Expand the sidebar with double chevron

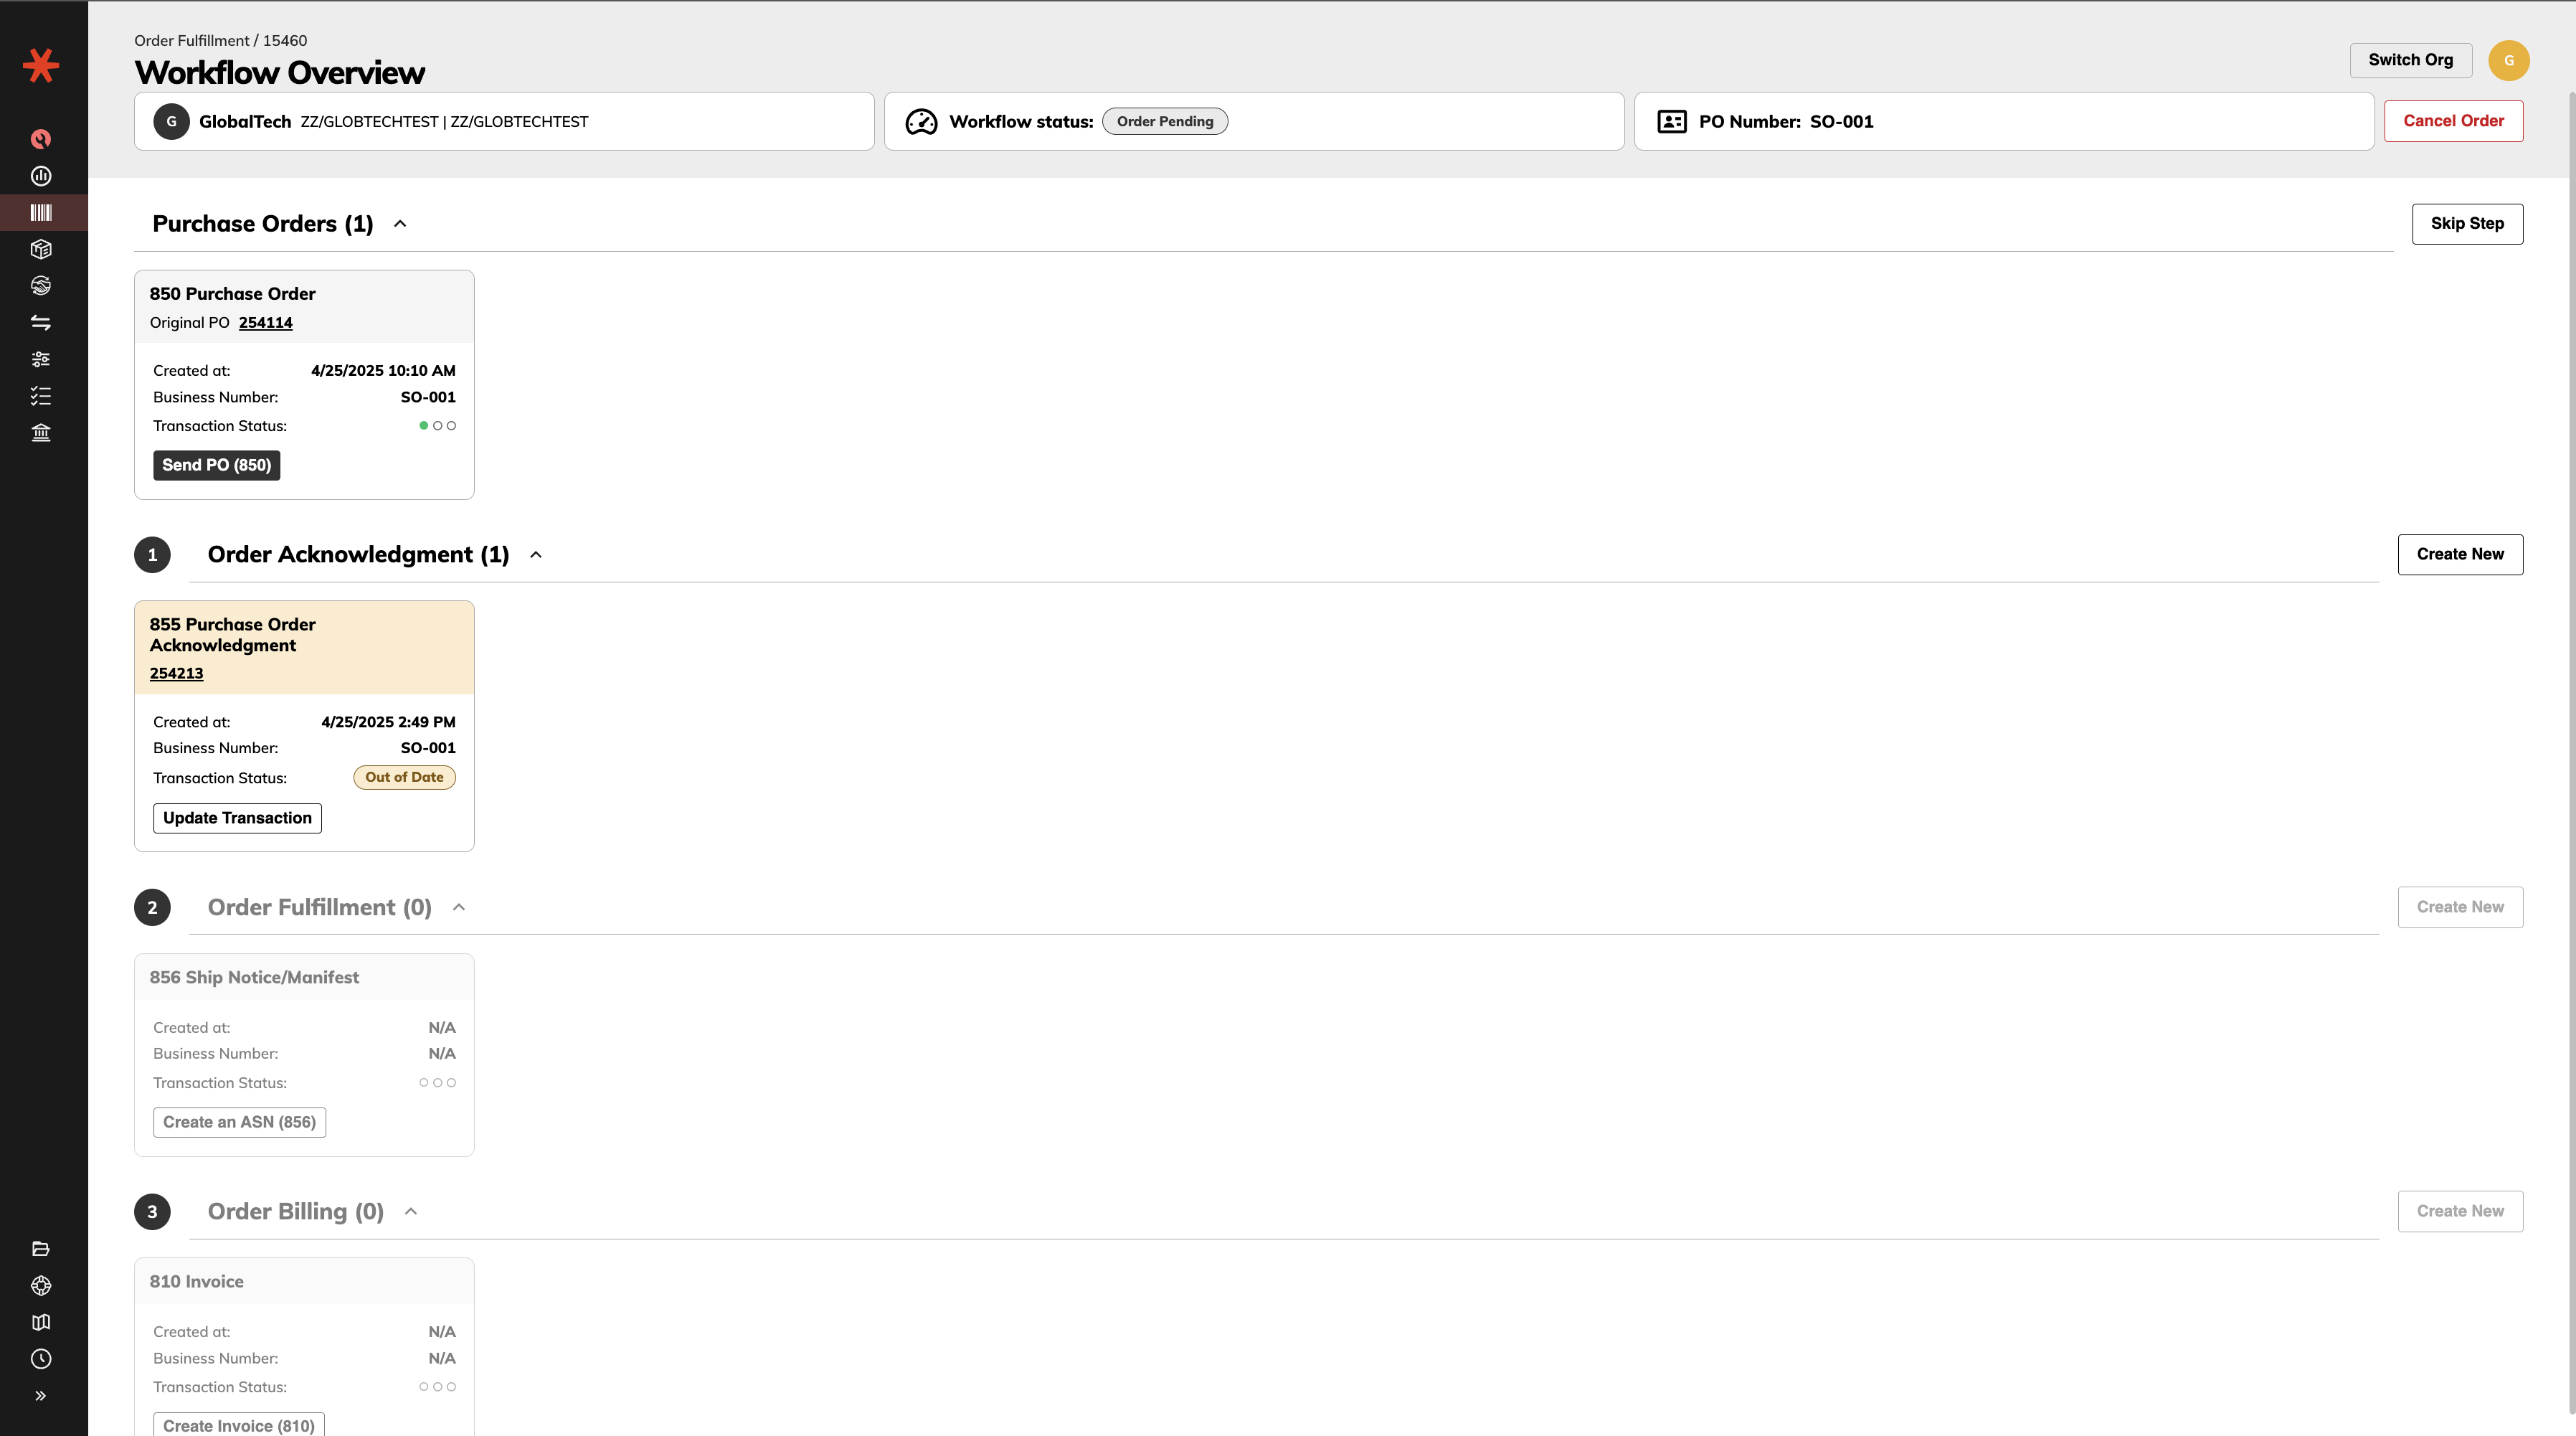(x=41, y=1395)
